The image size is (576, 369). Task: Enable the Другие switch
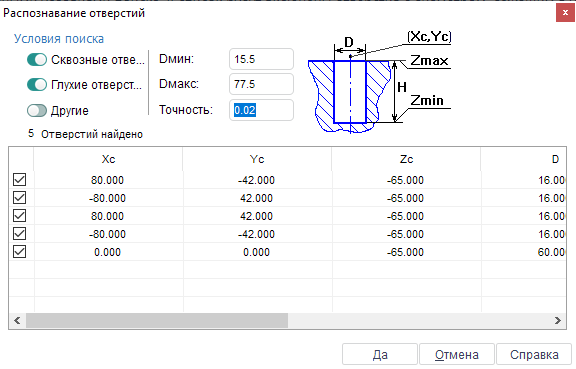click(x=37, y=111)
